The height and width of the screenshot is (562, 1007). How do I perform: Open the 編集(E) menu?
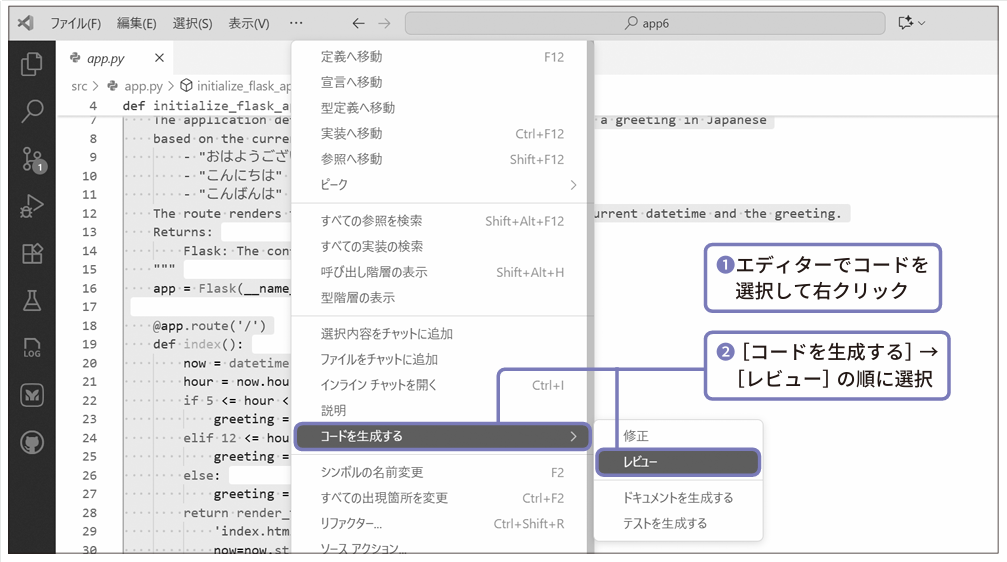(136, 23)
